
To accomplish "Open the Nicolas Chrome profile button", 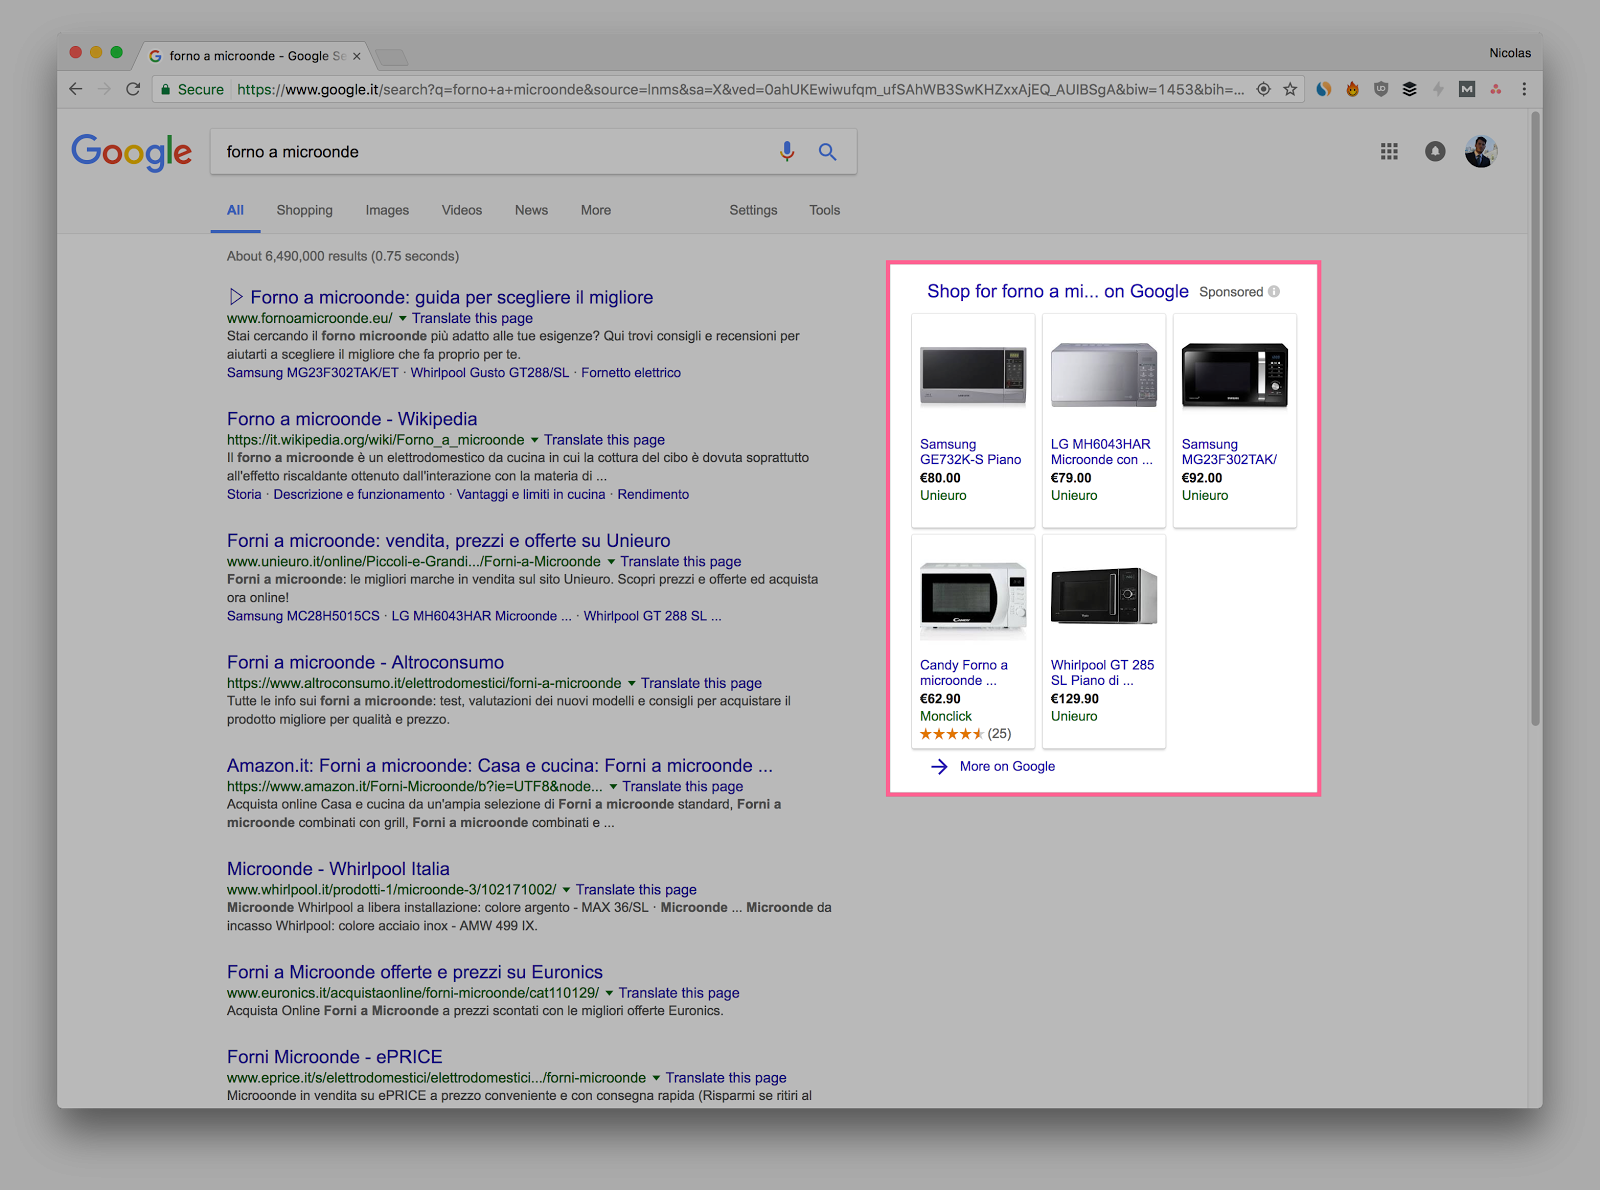I will pyautogui.click(x=1510, y=53).
